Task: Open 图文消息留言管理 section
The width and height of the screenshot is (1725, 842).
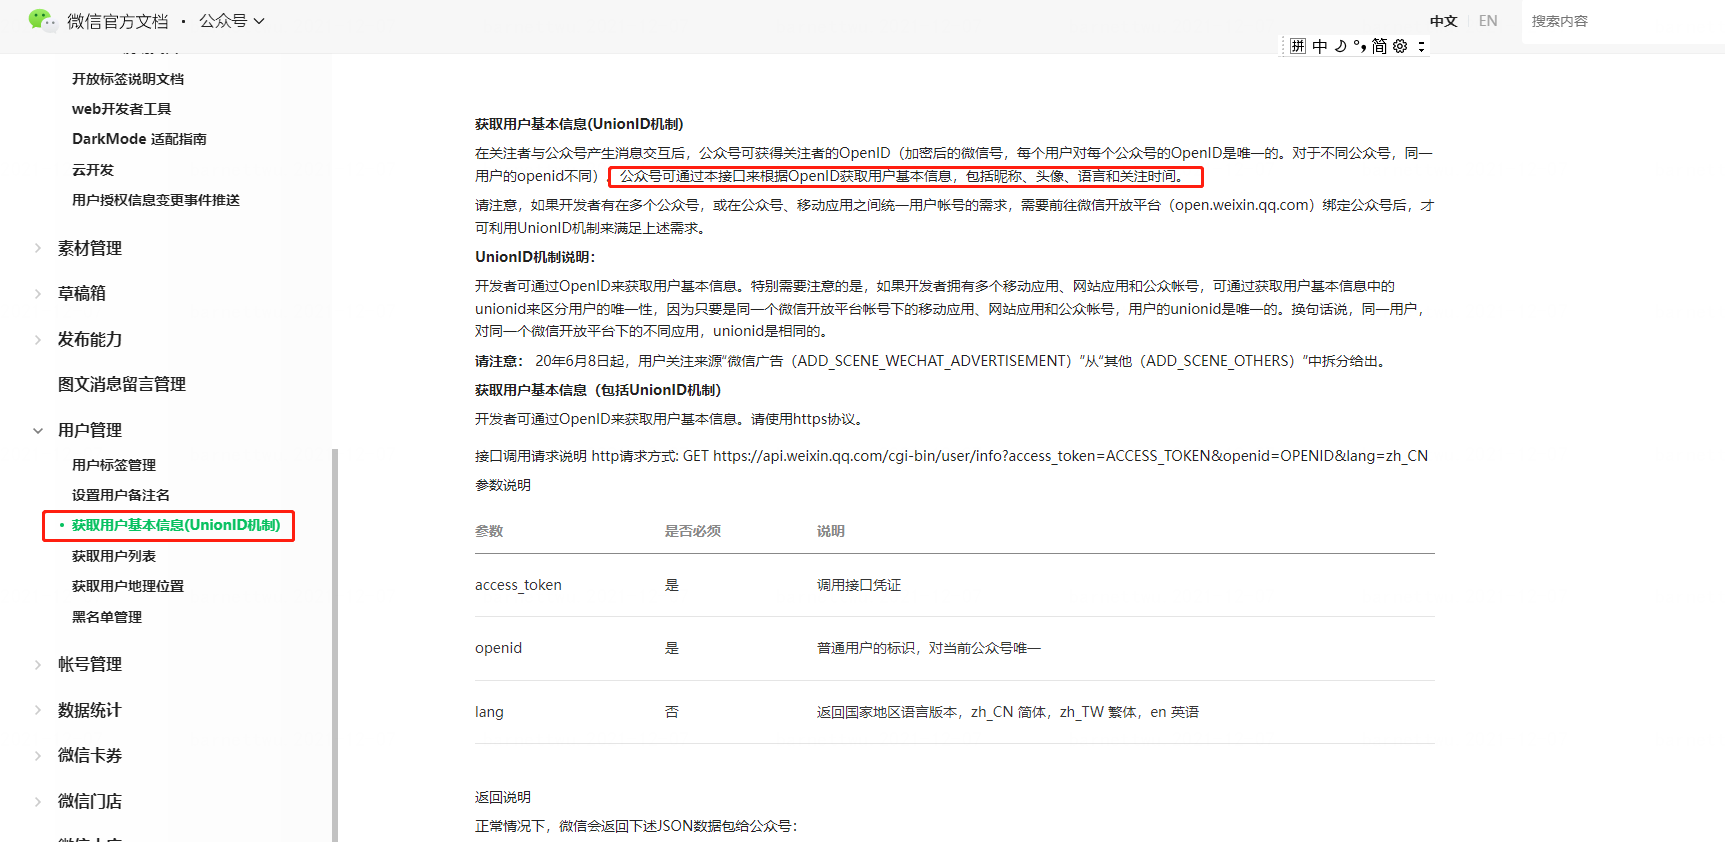Action: point(122,384)
